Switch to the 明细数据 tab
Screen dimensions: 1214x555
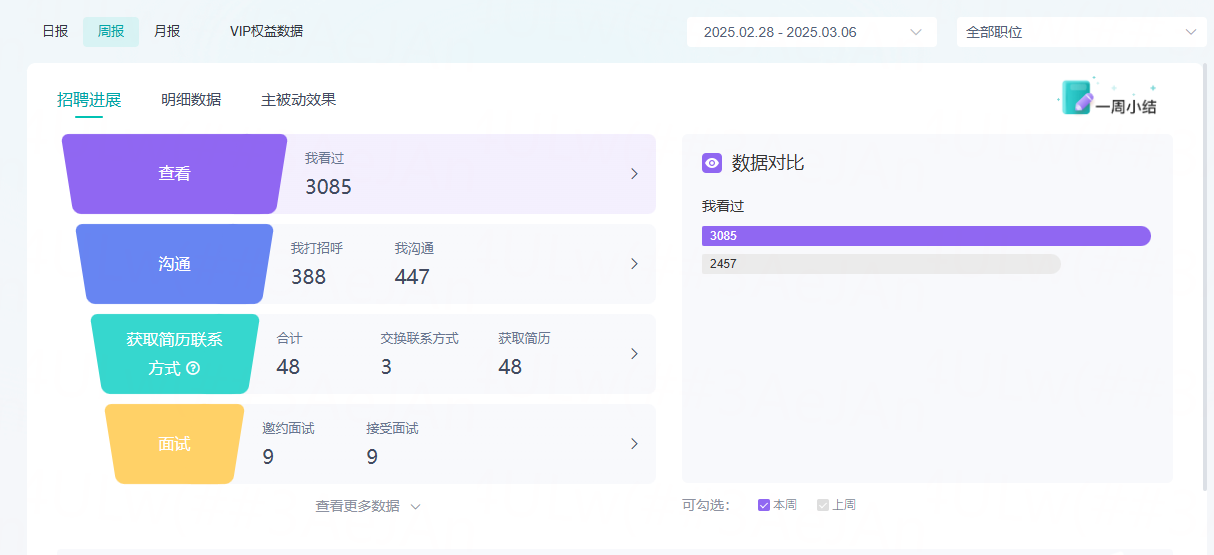point(191,100)
